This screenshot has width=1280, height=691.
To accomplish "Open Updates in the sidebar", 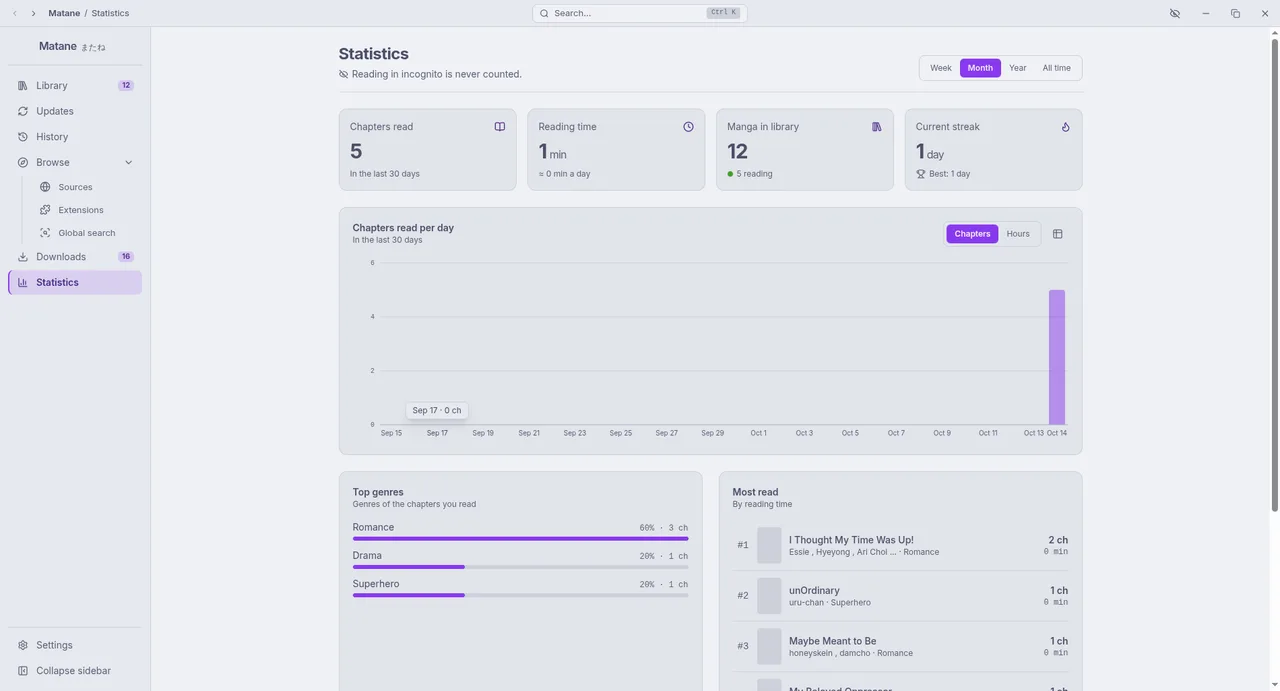I will point(75,111).
